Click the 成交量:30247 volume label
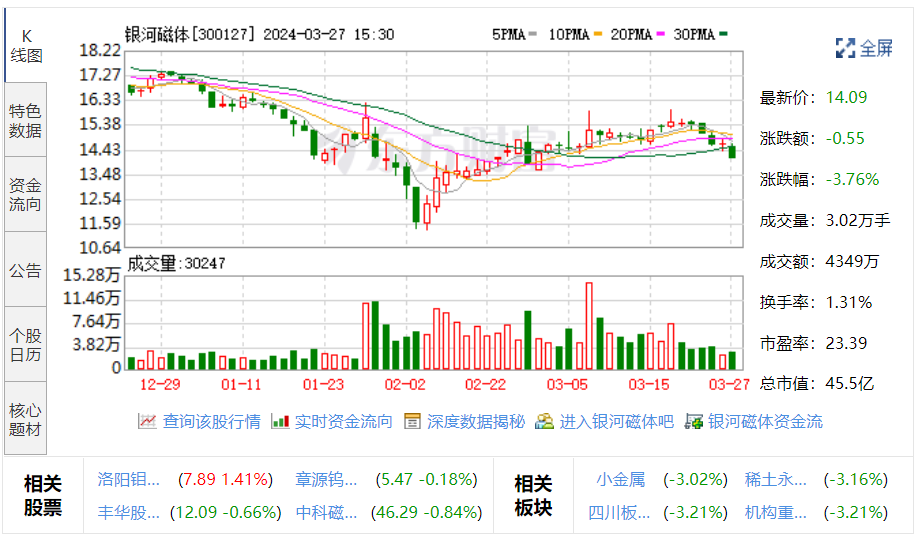Image resolution: width=917 pixels, height=540 pixels. tap(176, 264)
